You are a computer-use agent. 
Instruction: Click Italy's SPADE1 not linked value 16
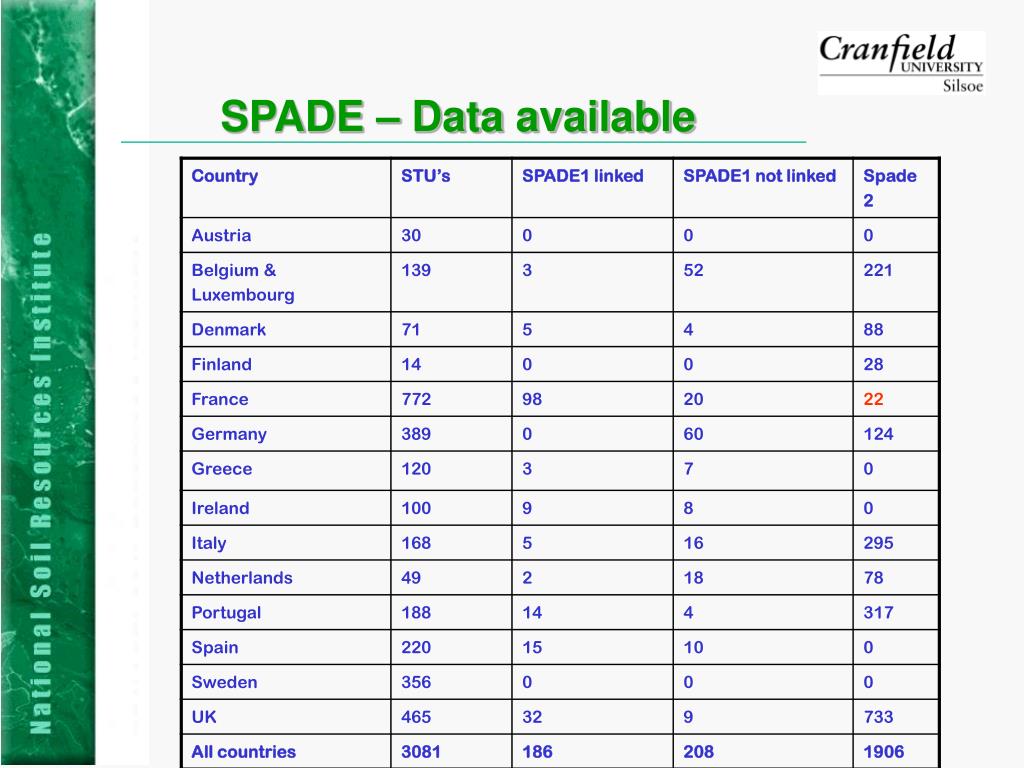693,543
